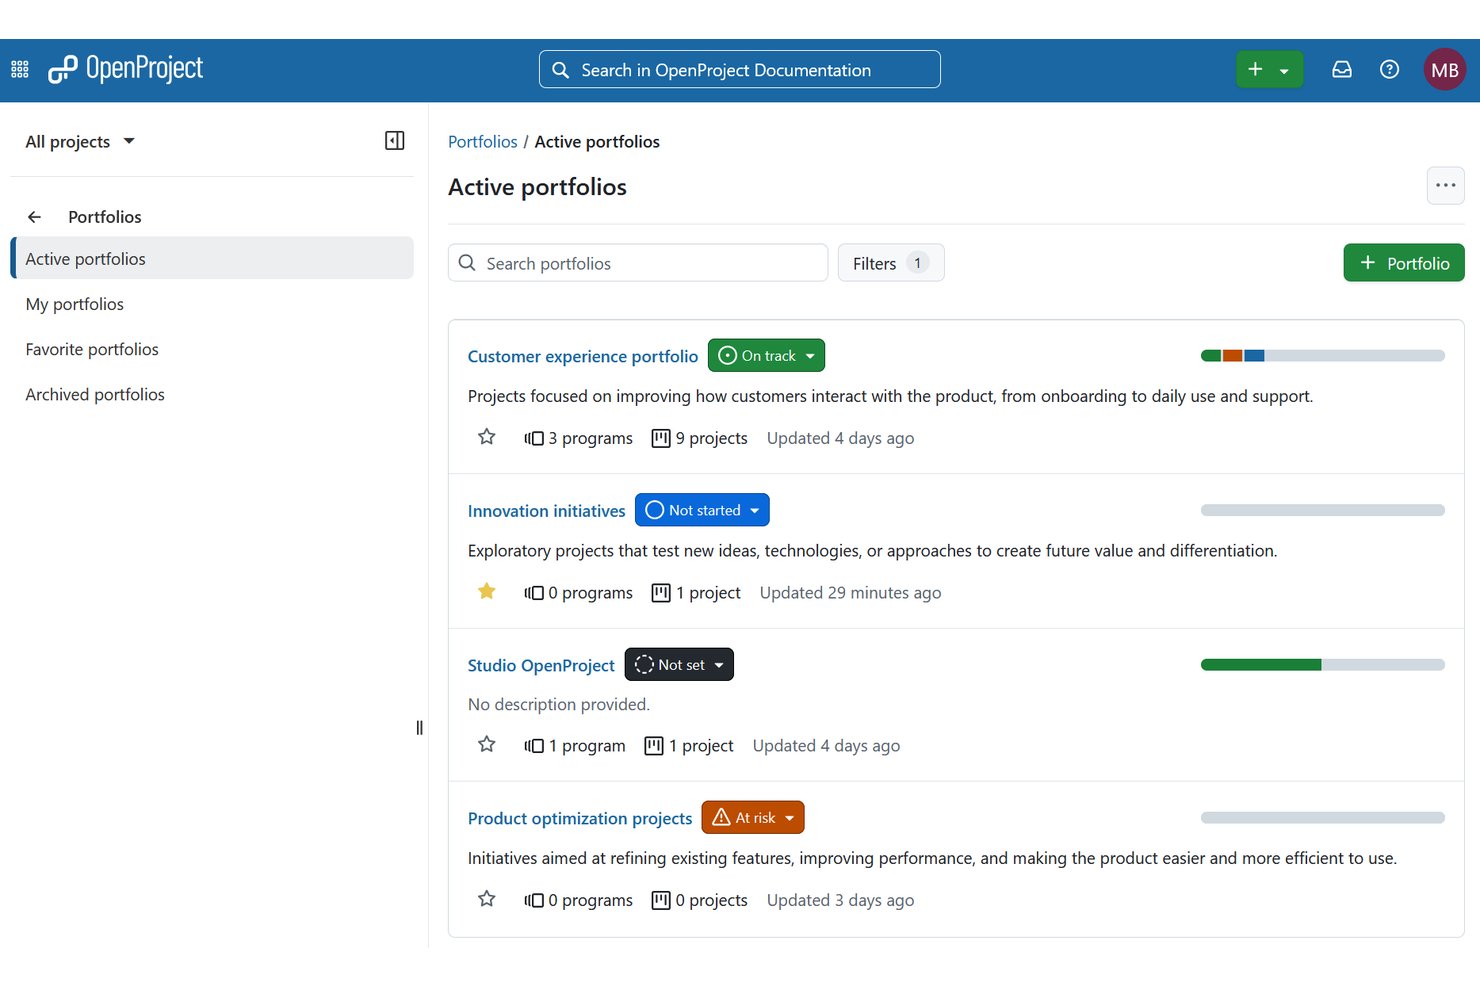Change the At risk status dropdown
This screenshot has width=1480, height=987.
pyautogui.click(x=753, y=818)
